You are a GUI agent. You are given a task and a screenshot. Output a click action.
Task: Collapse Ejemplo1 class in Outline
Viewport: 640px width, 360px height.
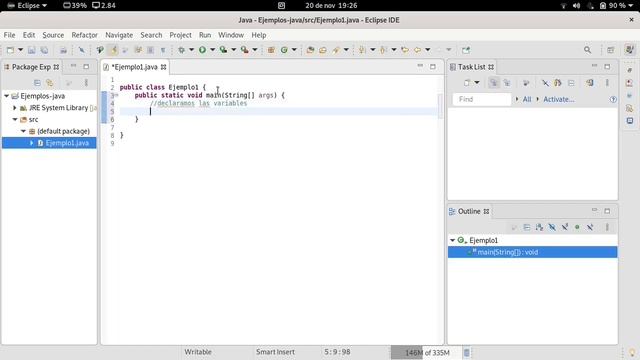tap(452, 240)
